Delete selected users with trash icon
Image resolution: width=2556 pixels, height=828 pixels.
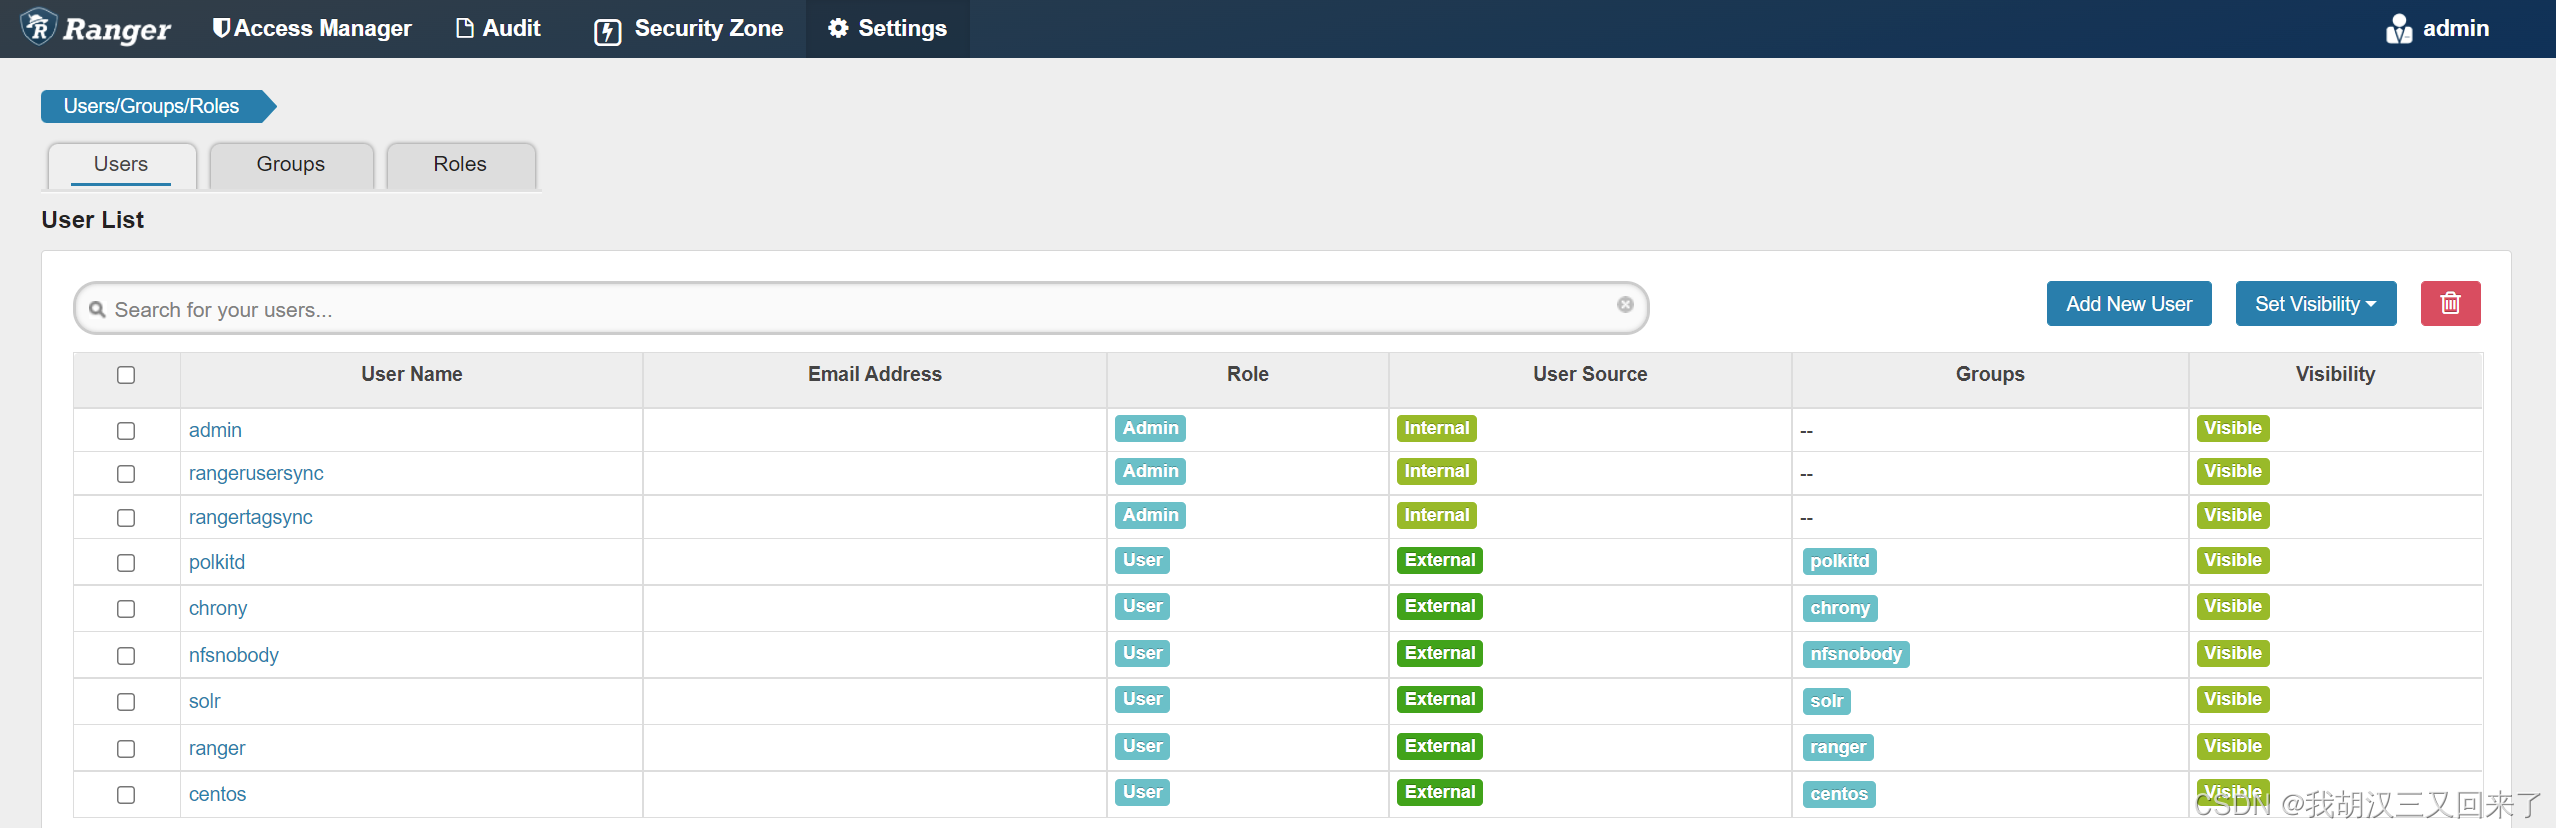tap(2450, 303)
